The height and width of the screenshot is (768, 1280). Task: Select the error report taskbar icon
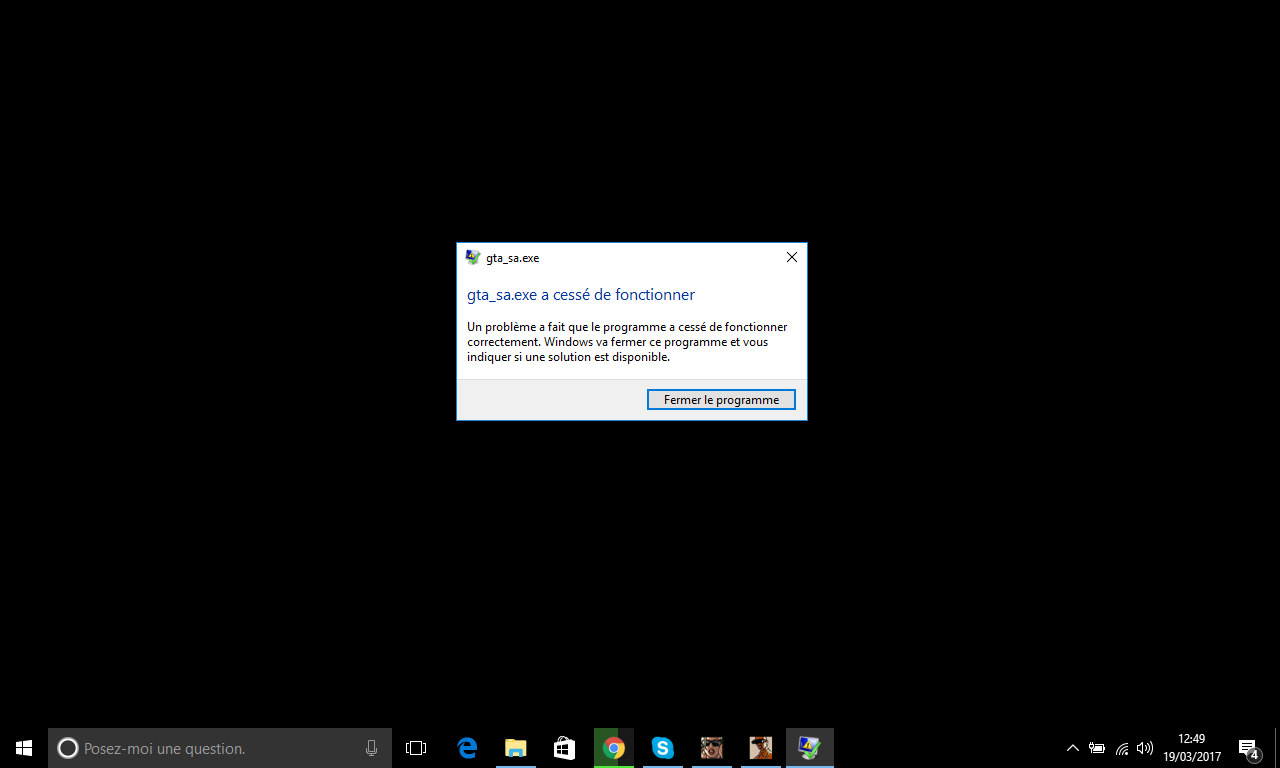click(x=810, y=748)
